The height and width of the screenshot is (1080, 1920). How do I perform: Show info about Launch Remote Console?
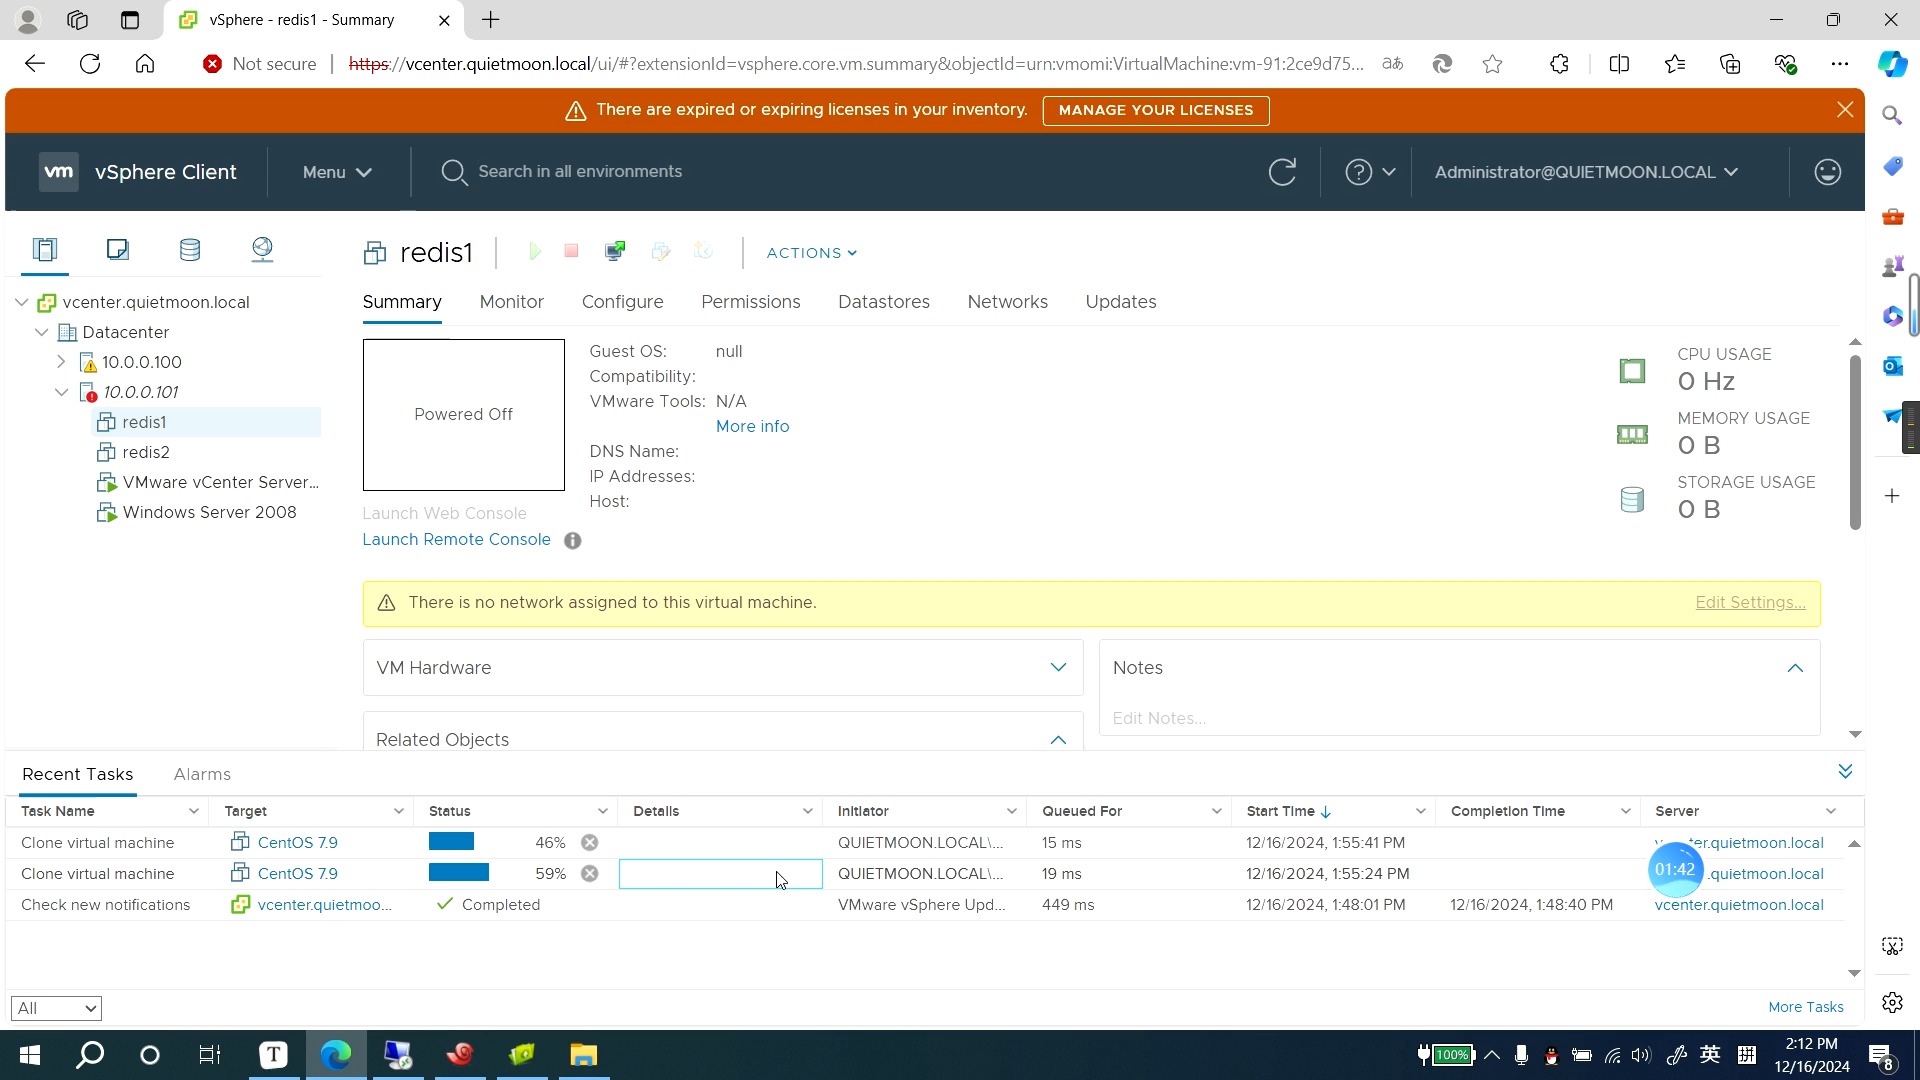(572, 541)
